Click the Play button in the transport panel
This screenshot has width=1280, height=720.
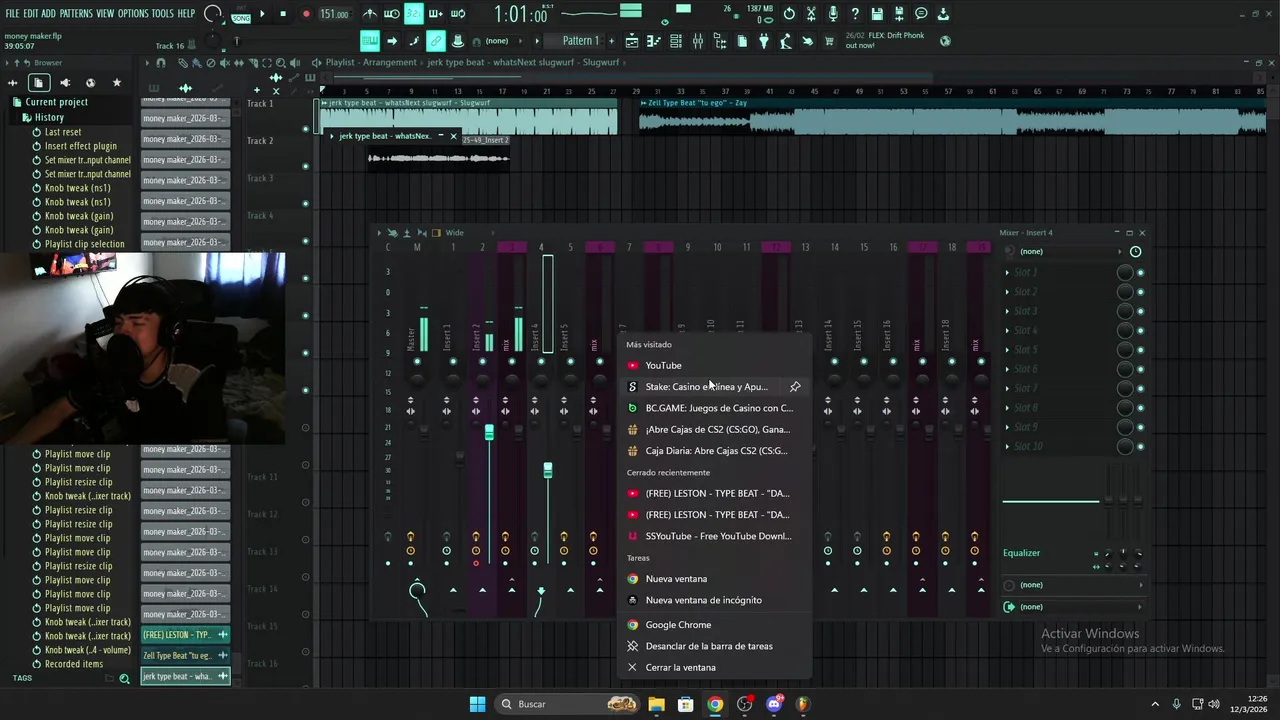point(262,14)
